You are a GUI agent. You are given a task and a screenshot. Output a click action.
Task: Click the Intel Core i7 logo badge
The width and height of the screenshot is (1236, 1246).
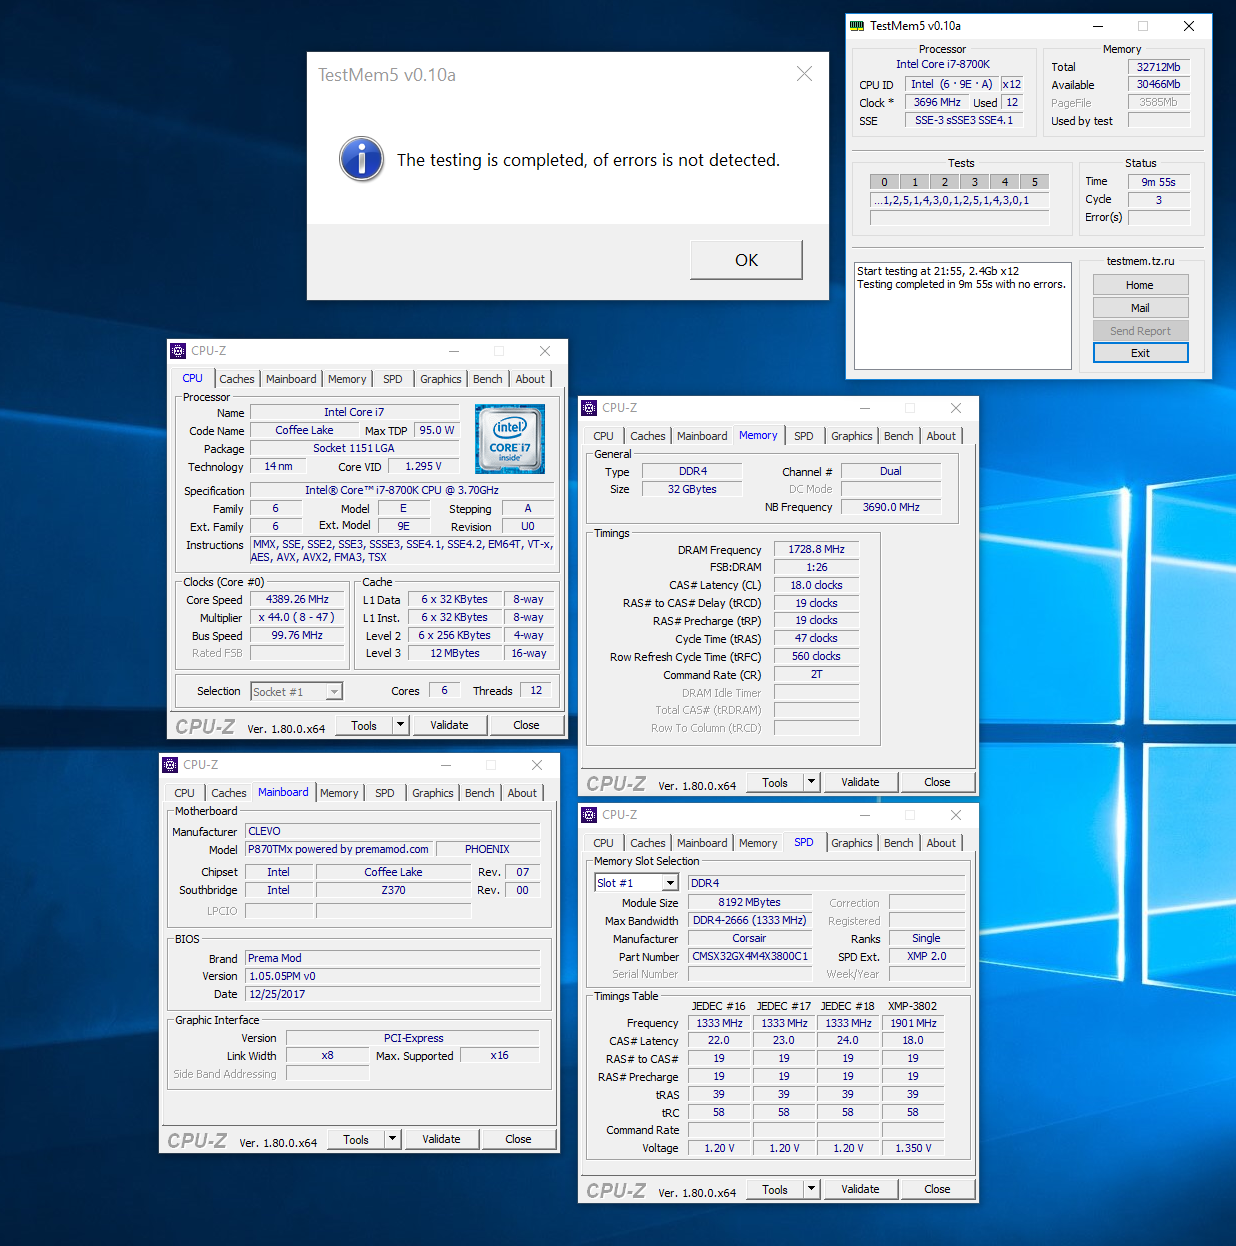510,438
